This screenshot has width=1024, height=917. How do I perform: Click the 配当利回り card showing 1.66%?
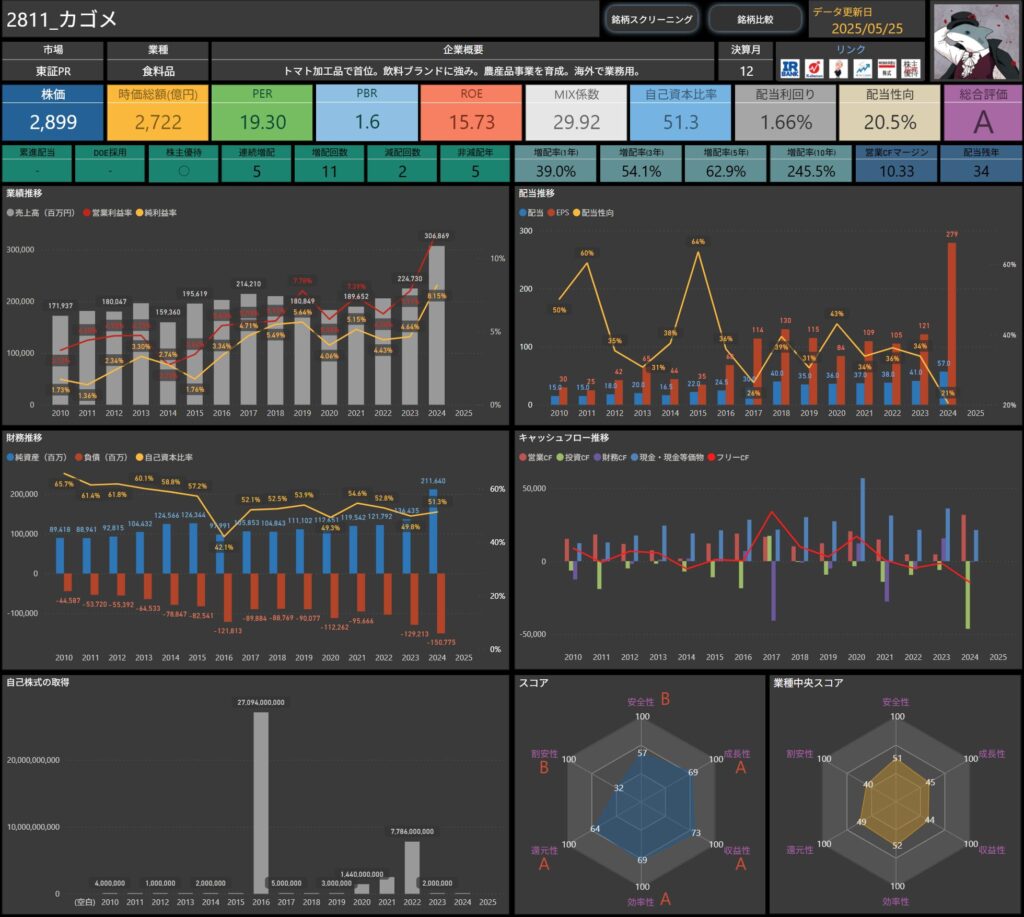point(786,112)
